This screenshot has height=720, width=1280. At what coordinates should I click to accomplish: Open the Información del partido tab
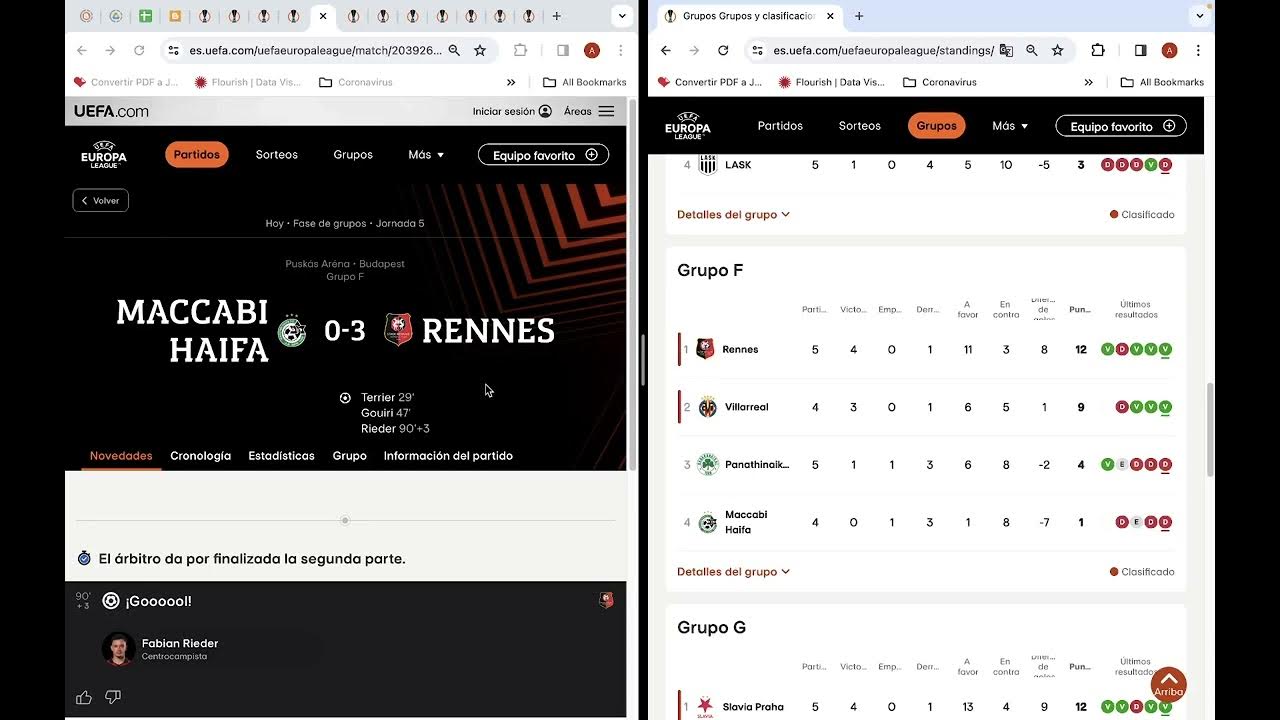coord(448,455)
